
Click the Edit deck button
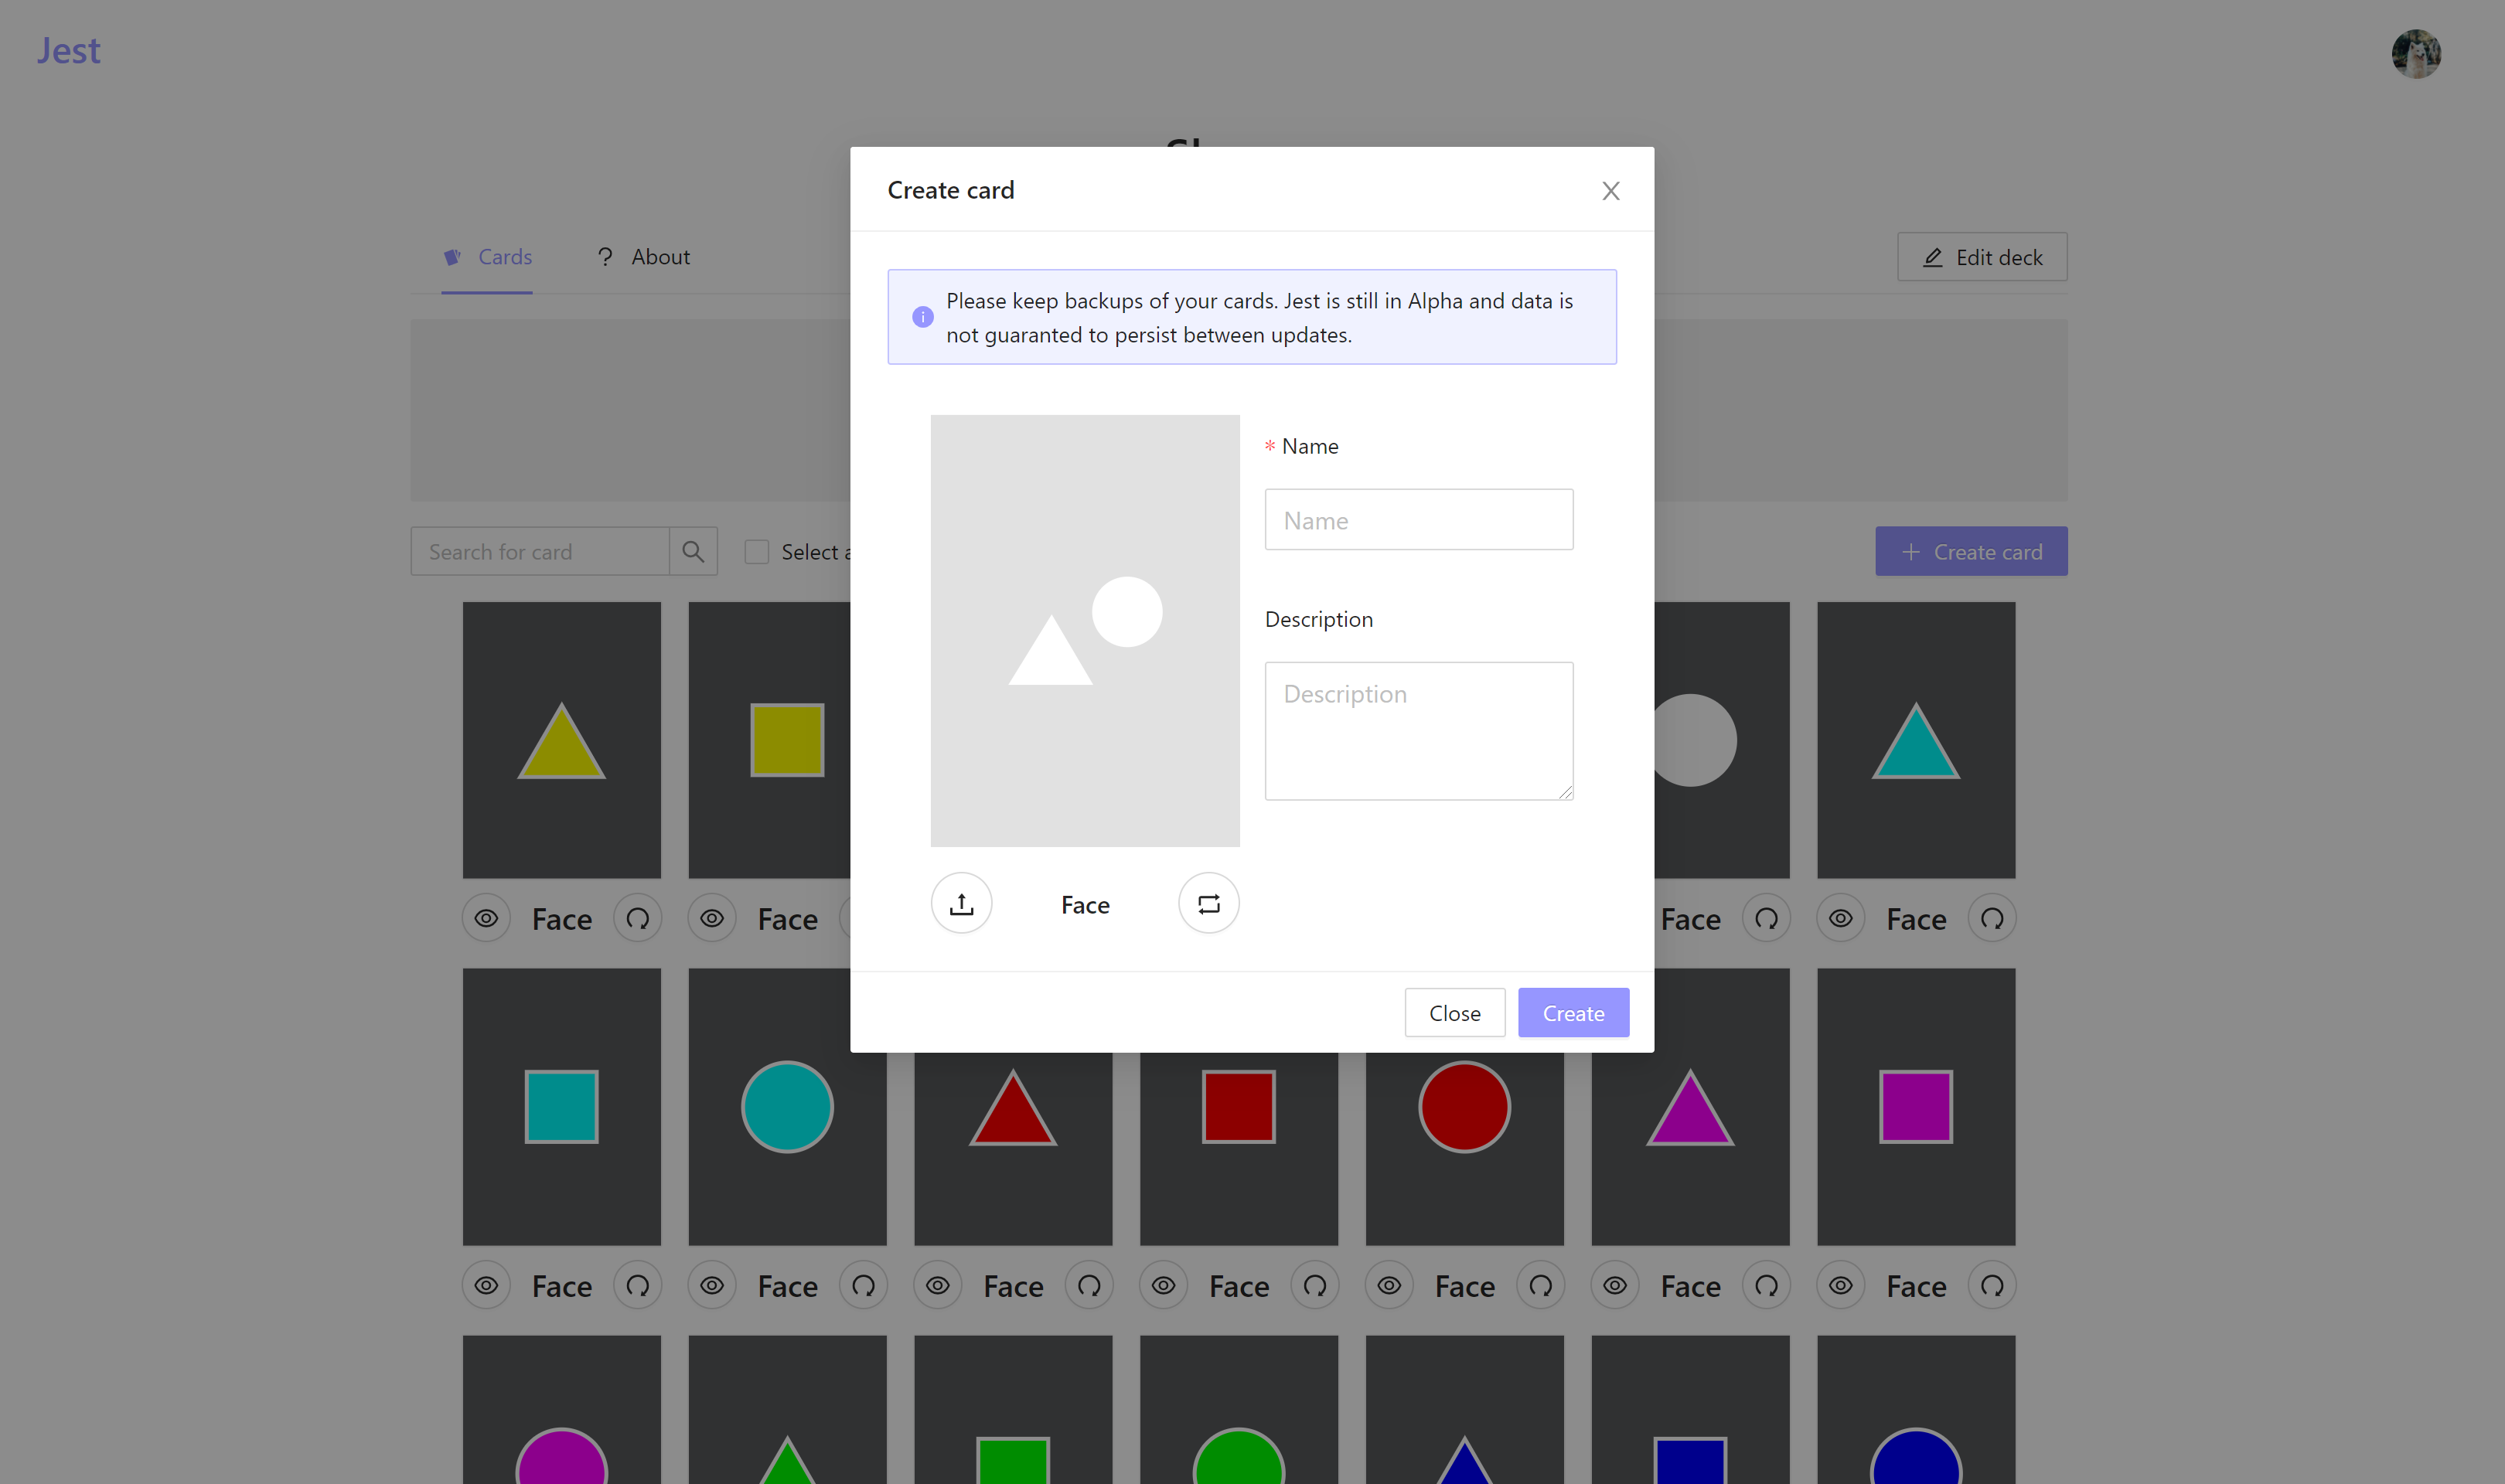(x=1982, y=257)
